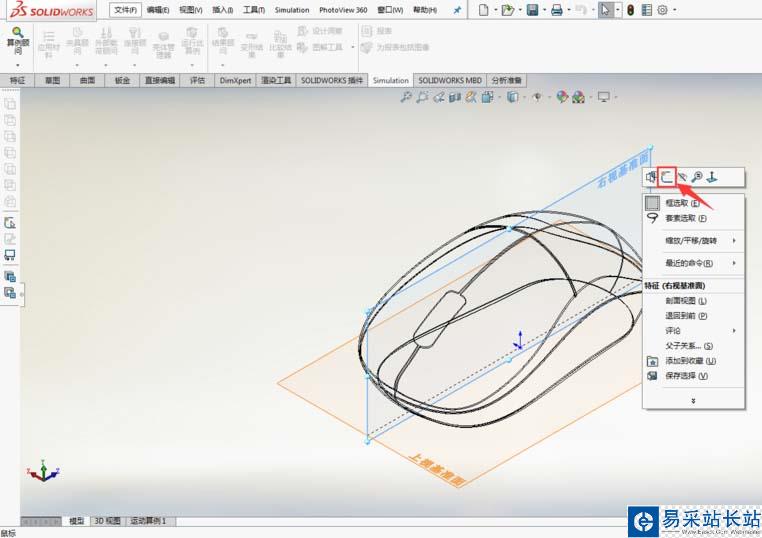Click the Save floppy disk icon
The image size is (762, 538).
coord(533,10)
